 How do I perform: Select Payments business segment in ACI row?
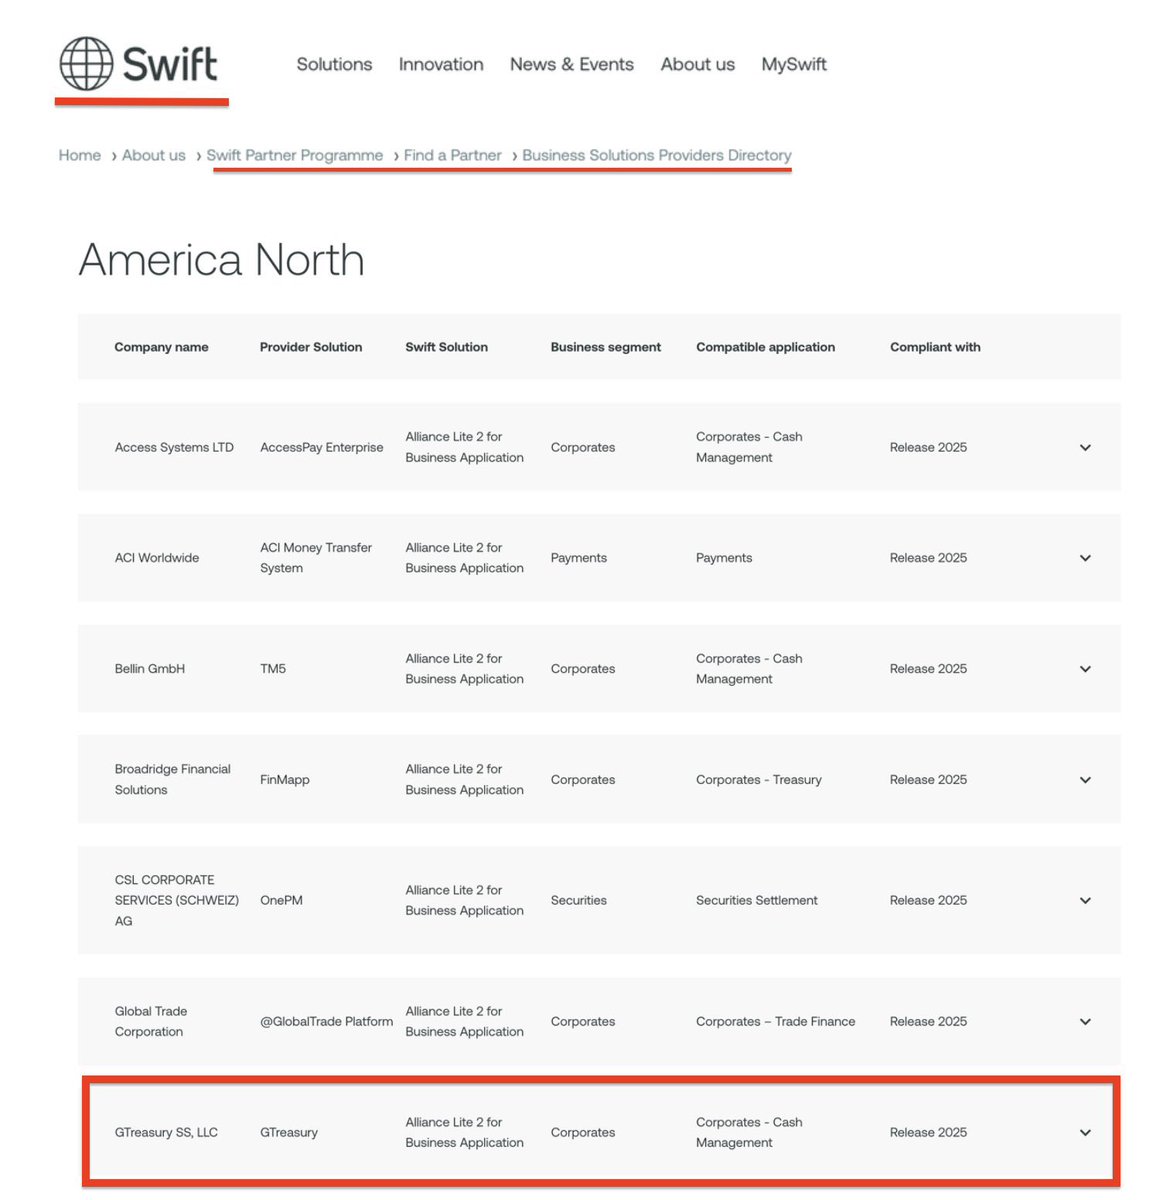coord(579,558)
